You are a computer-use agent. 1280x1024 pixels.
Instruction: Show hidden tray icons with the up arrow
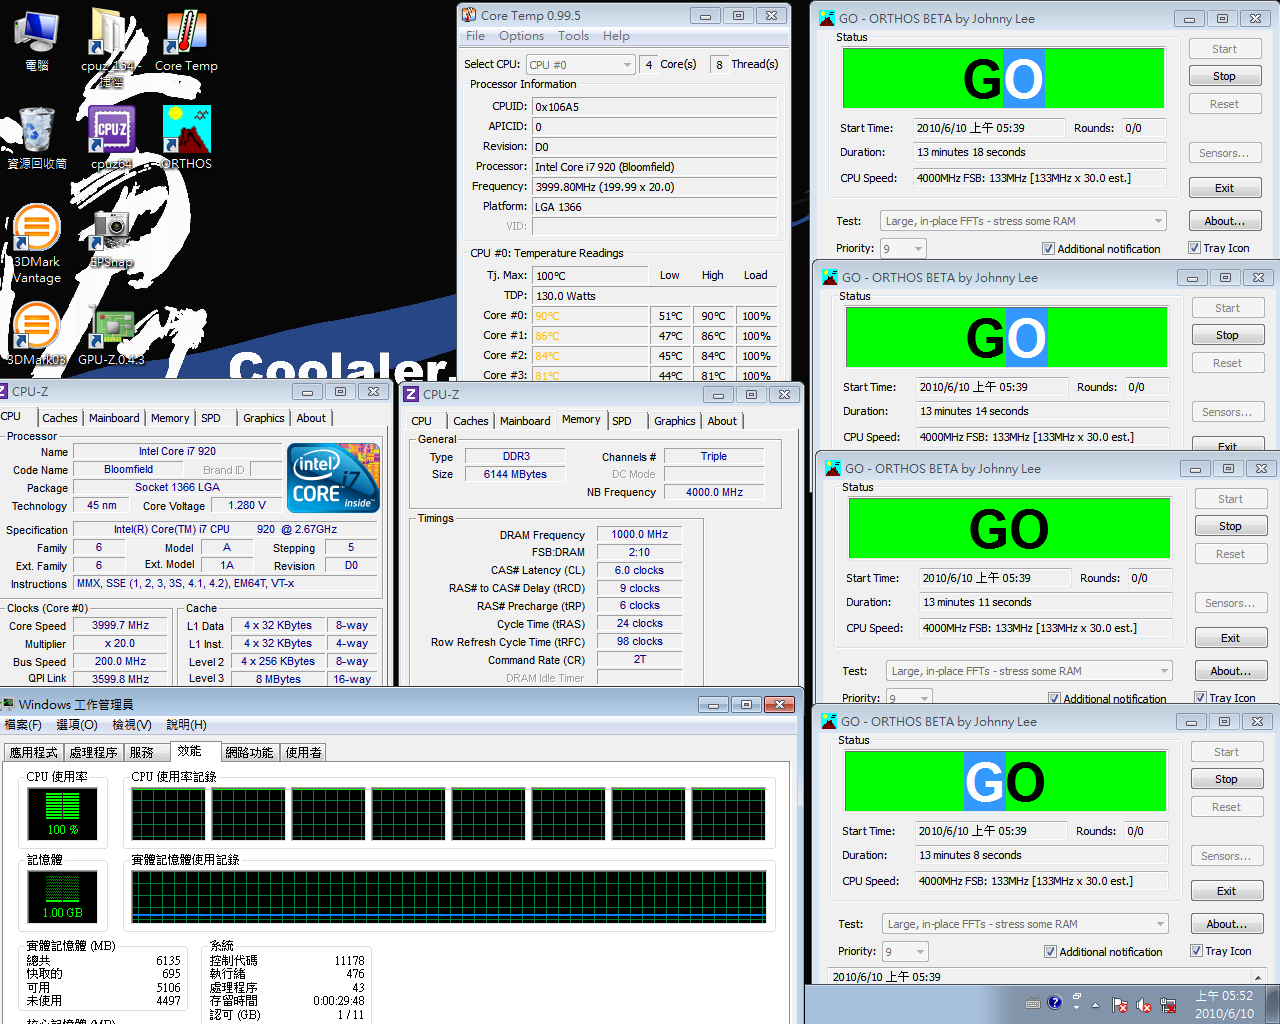tap(1095, 1005)
